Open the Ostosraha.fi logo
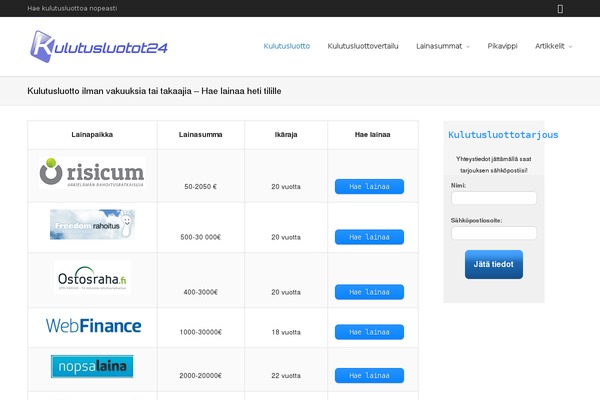Screen dimensions: 600x400 coord(92,278)
